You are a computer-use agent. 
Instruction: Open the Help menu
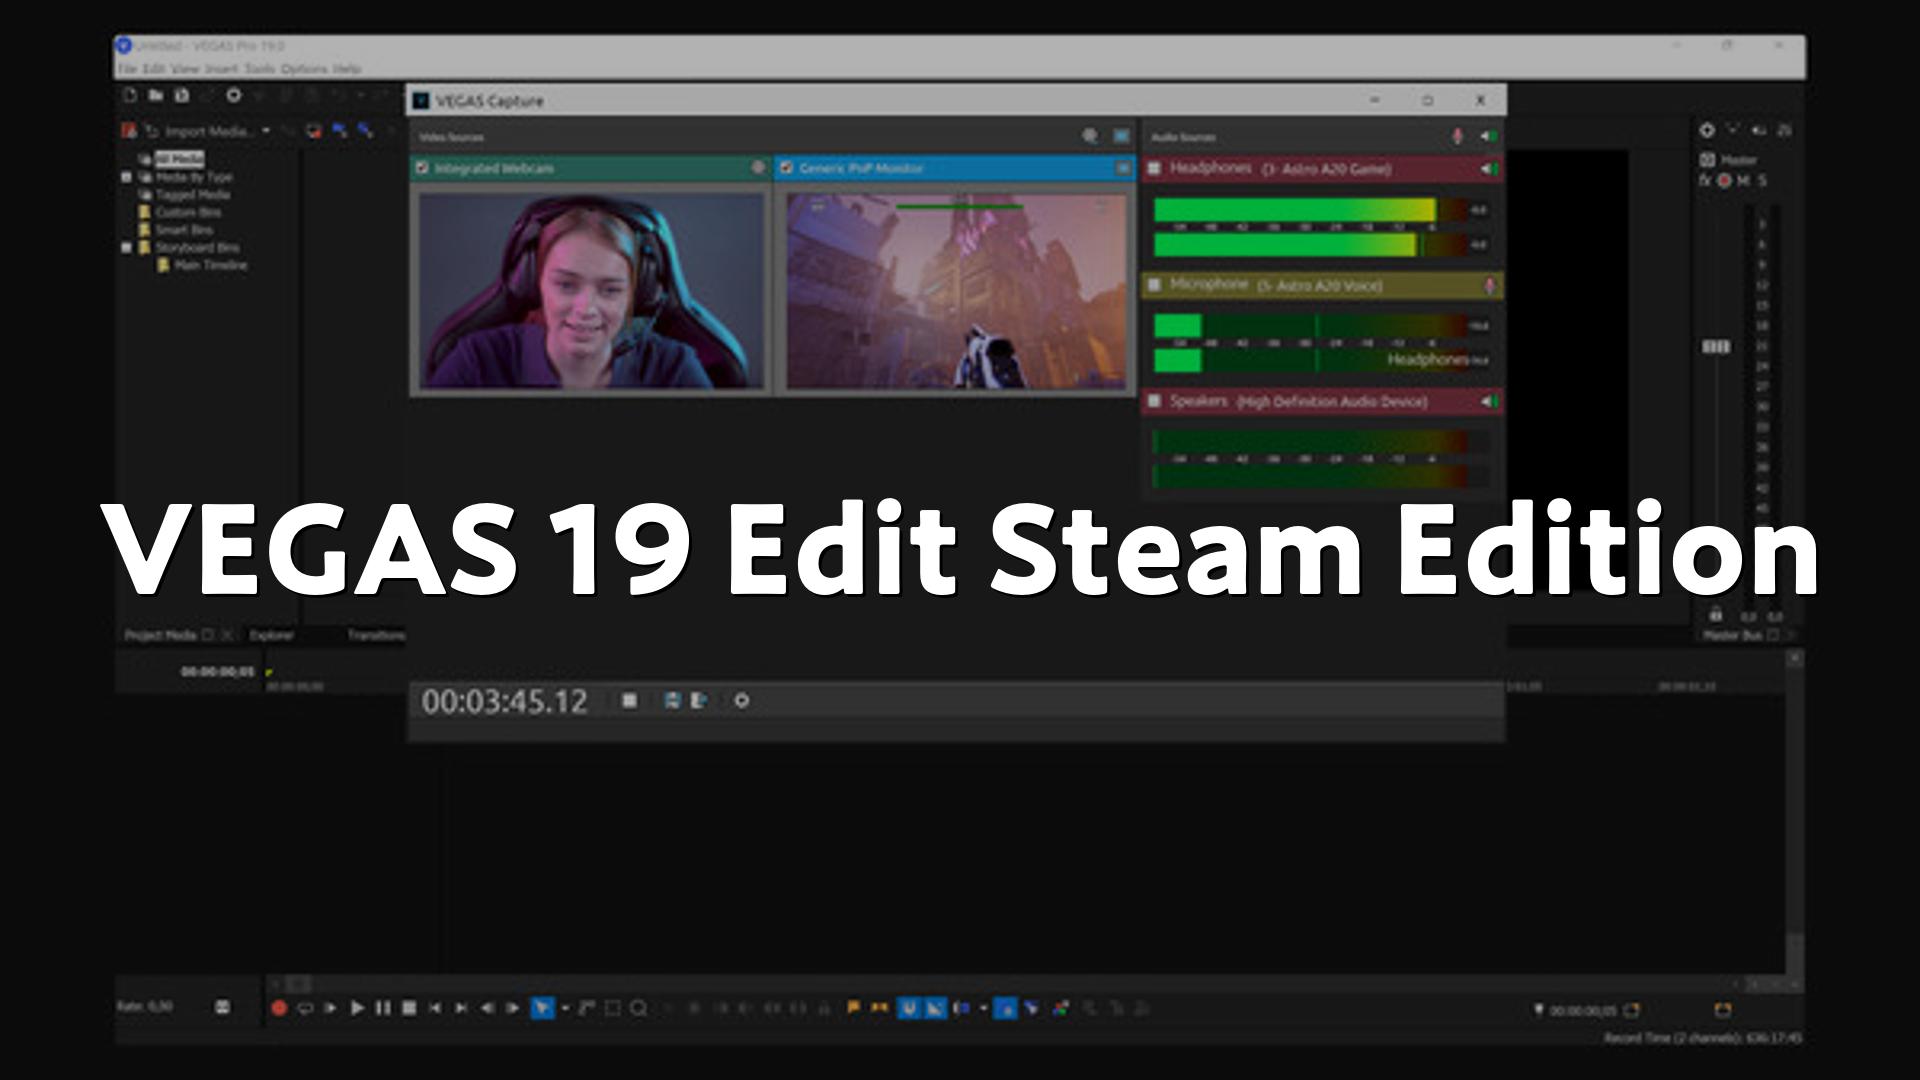click(346, 69)
